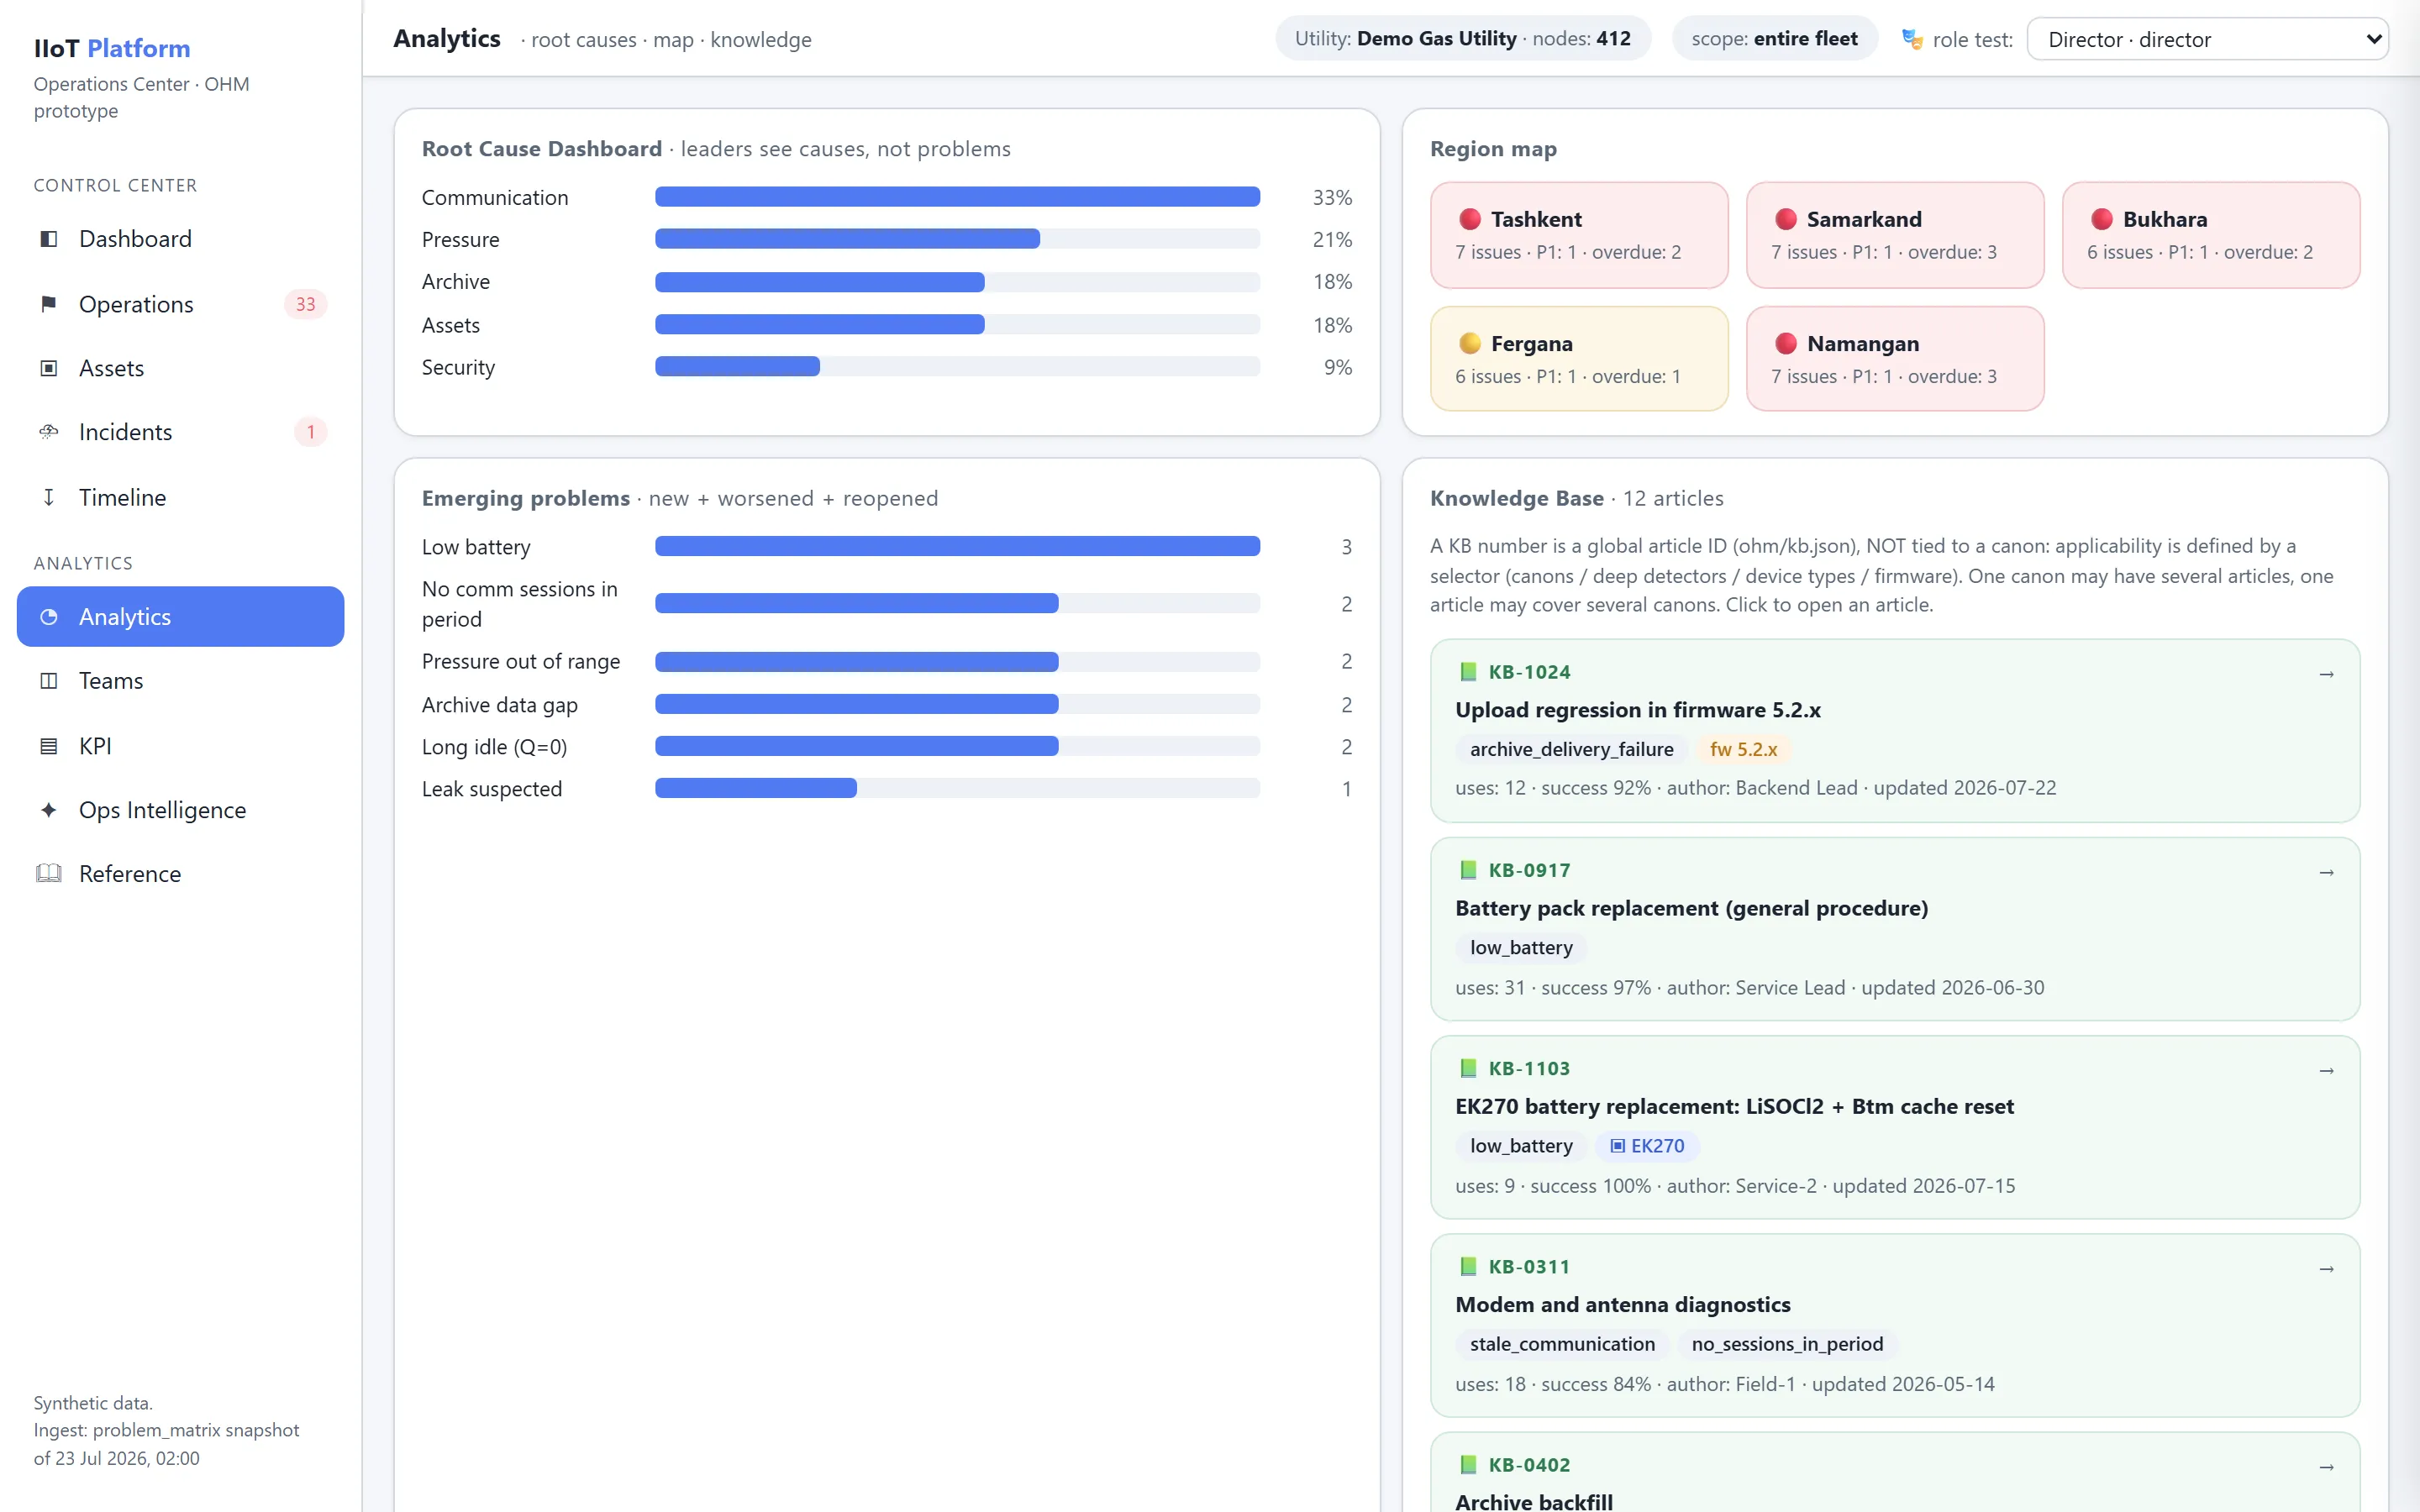Select the Teams menu item
The image size is (2420, 1512).
180,681
